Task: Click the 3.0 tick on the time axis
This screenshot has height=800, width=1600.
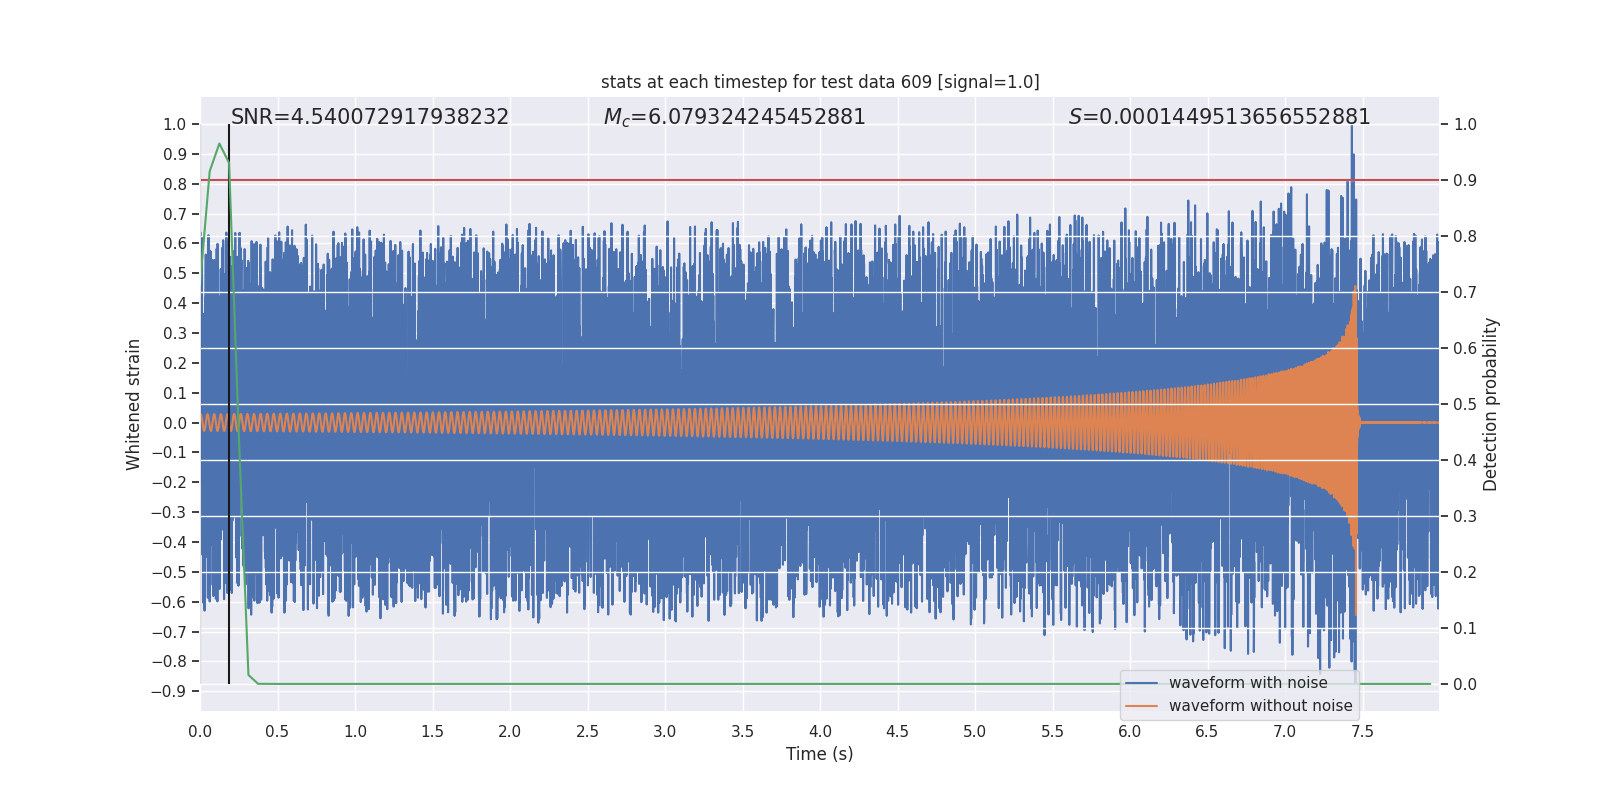Action: [x=665, y=732]
